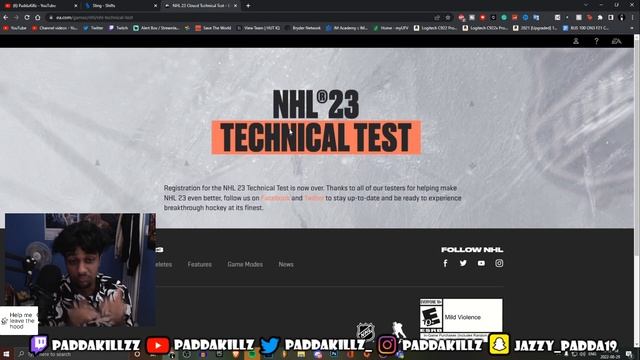This screenshot has width=640, height=360.
Task: Open the Game Modes footer link
Action: tap(245, 264)
